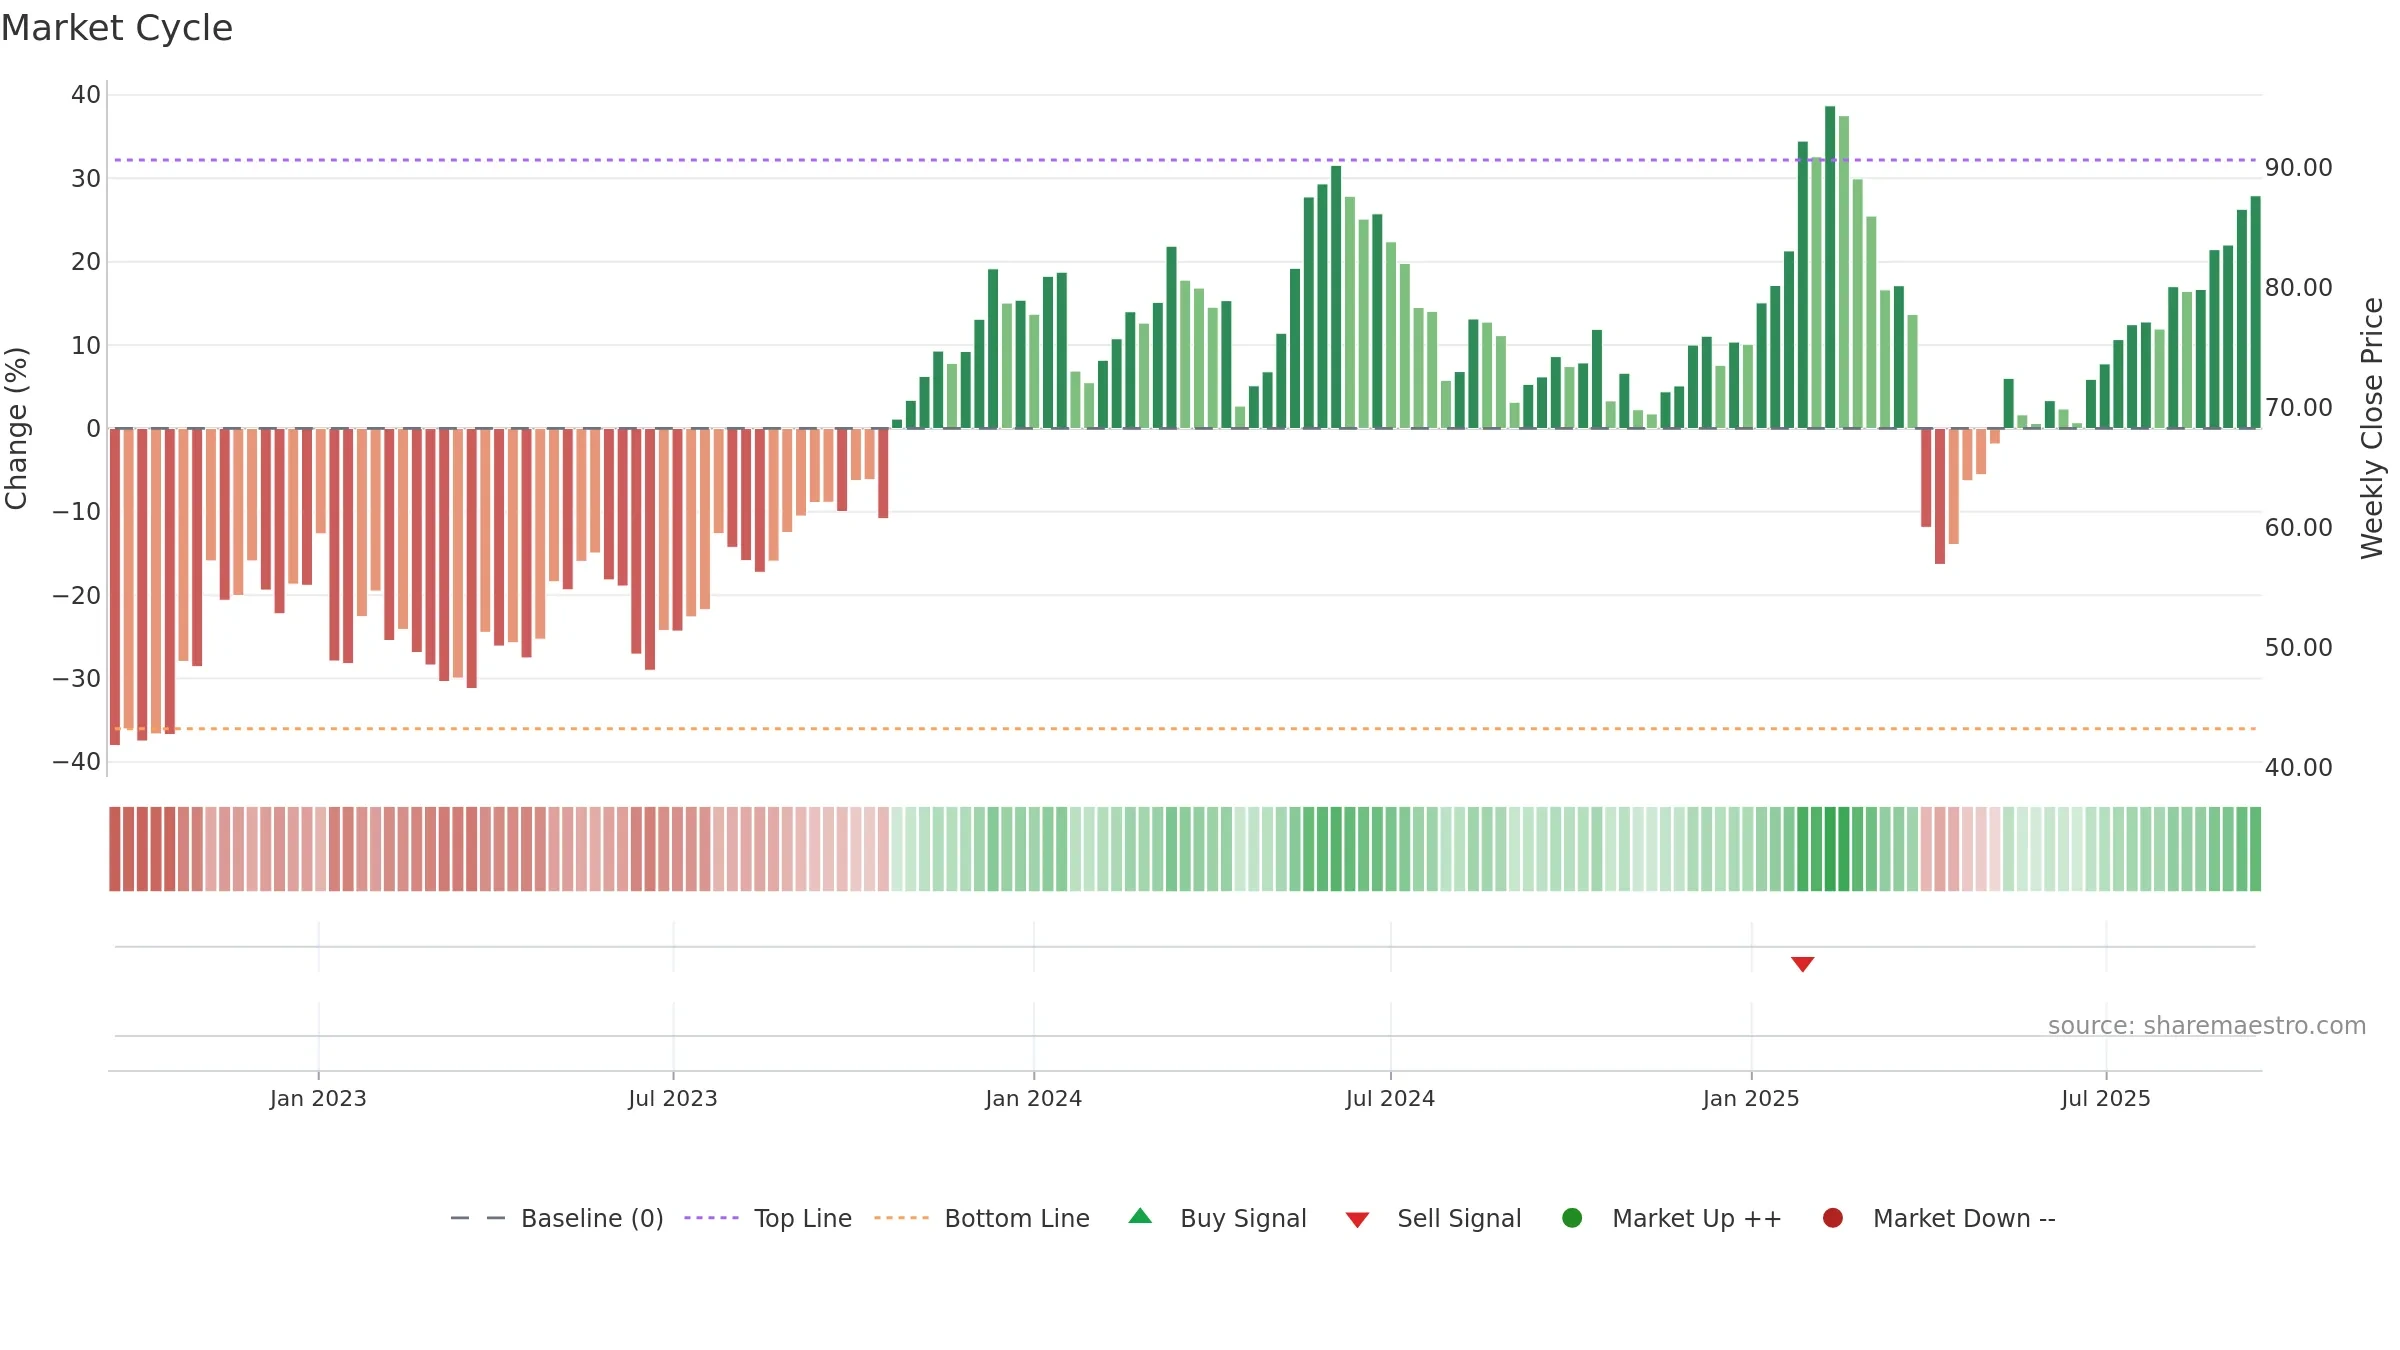Click the purple dotted top line in chart

(x=1185, y=160)
